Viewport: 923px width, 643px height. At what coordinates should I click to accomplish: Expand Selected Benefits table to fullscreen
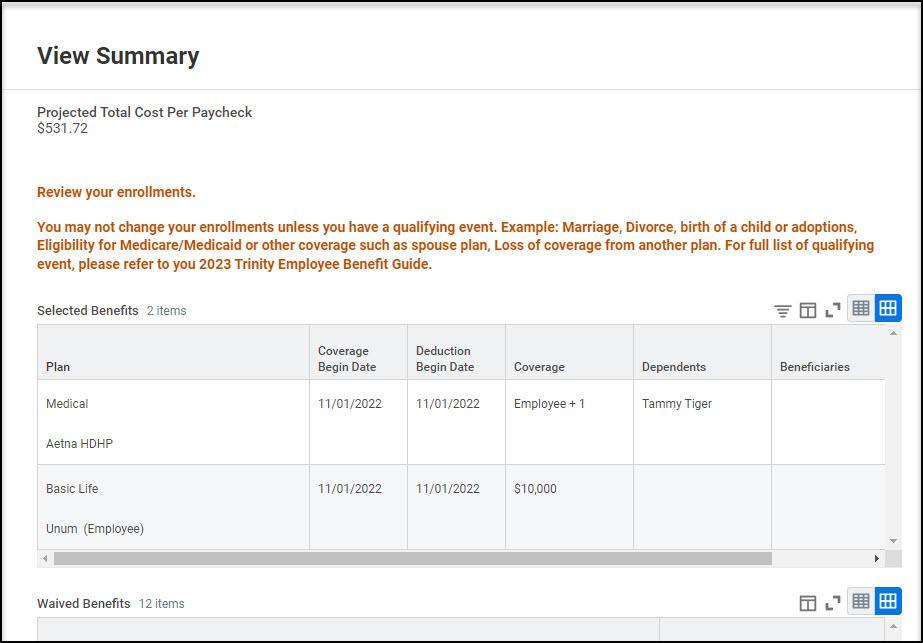coord(832,310)
